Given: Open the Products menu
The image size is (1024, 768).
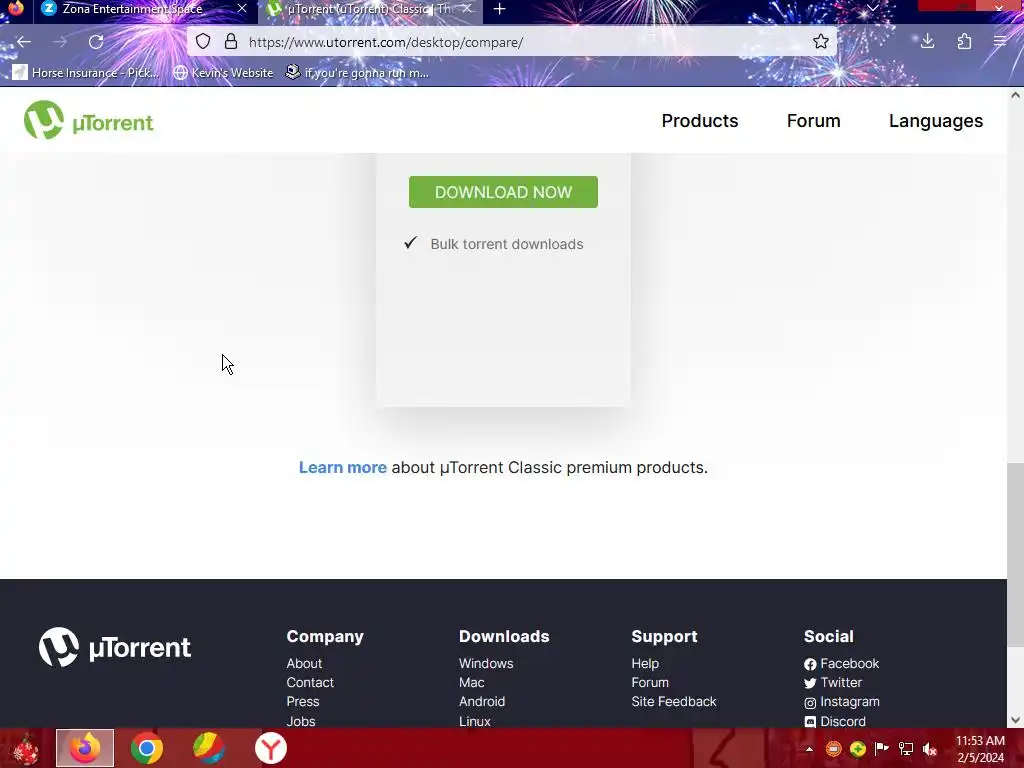Looking at the screenshot, I should pos(699,121).
